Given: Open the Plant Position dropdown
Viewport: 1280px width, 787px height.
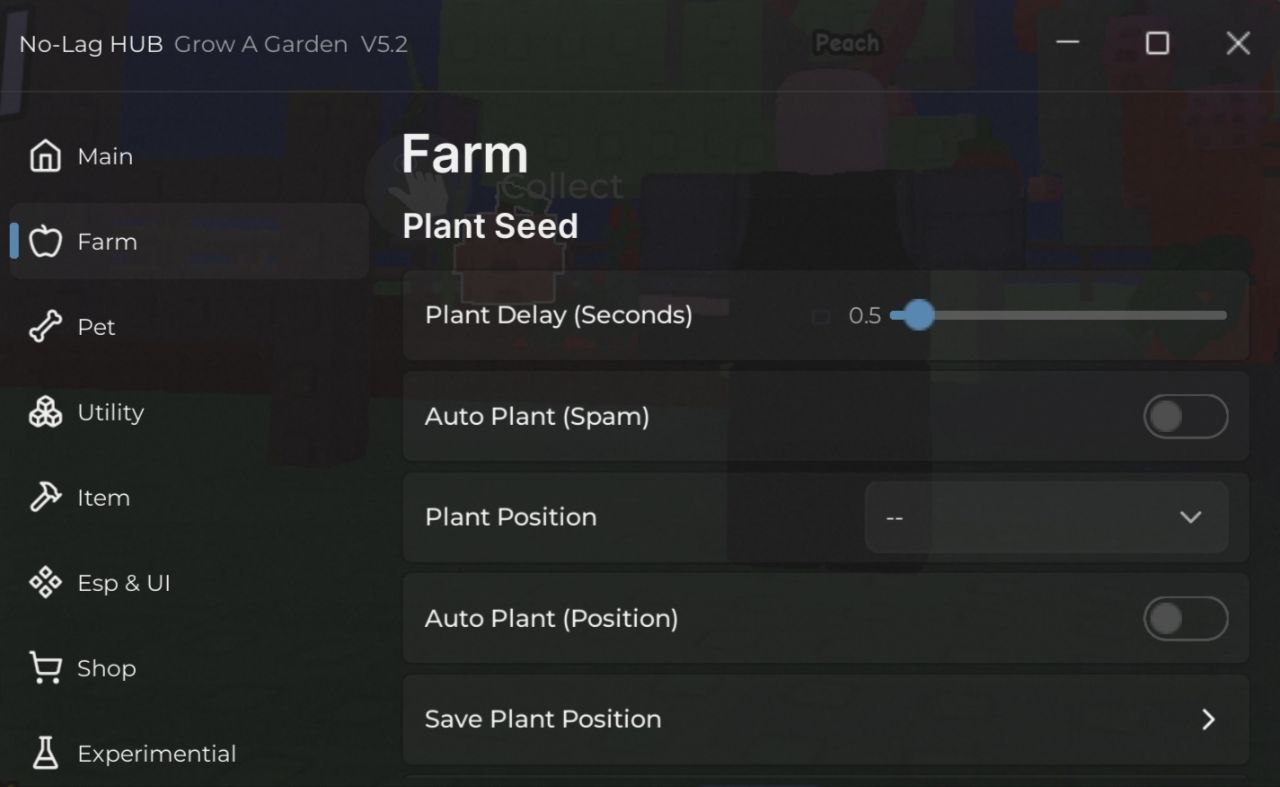Looking at the screenshot, I should (x=1045, y=517).
